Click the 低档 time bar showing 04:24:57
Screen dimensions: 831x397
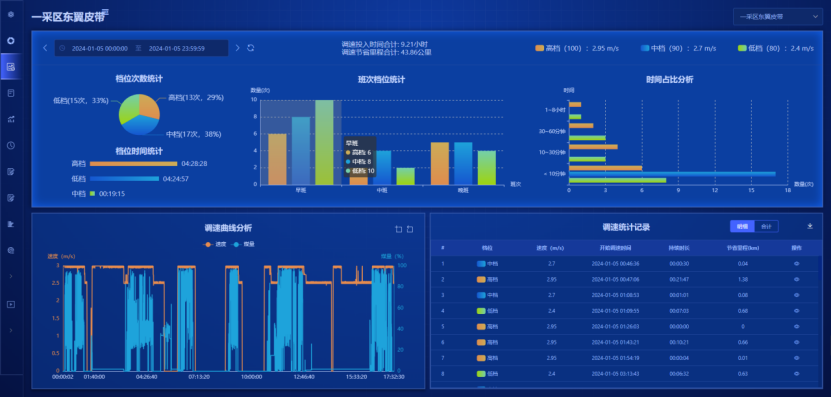click(x=124, y=179)
